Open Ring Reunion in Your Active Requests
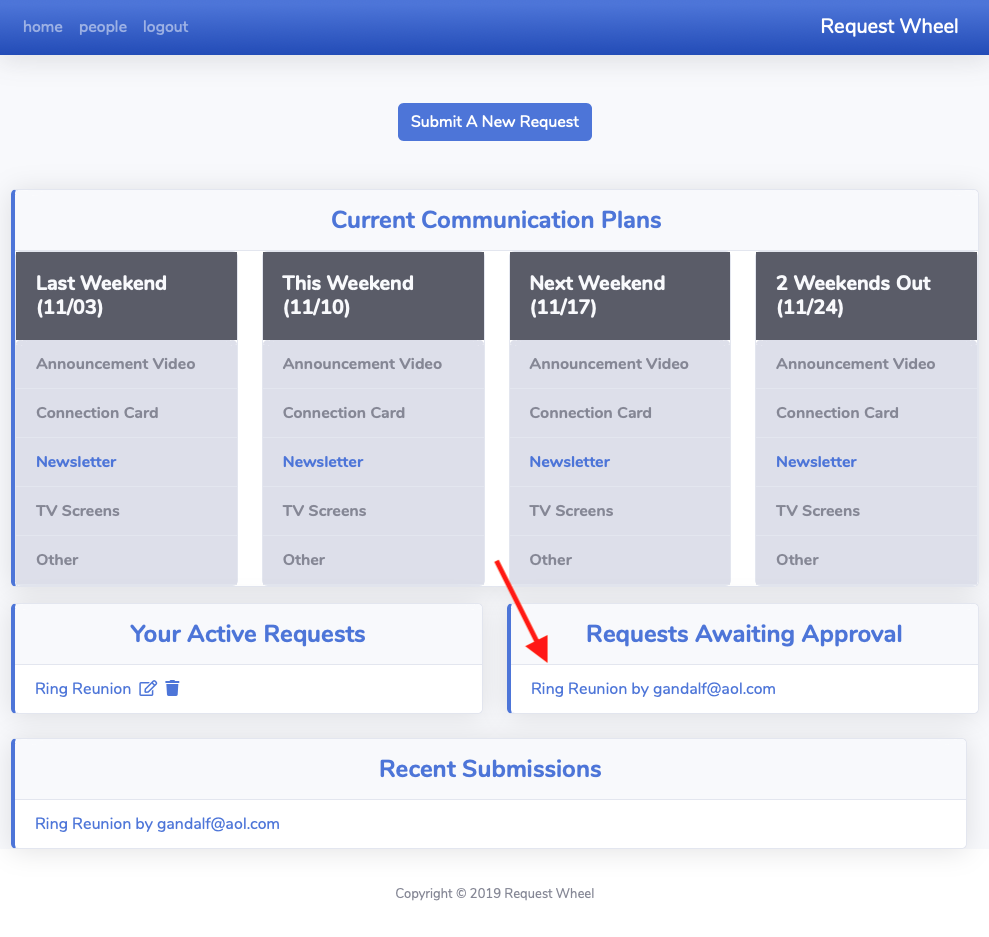Viewport: 989px width, 937px height. pos(83,689)
